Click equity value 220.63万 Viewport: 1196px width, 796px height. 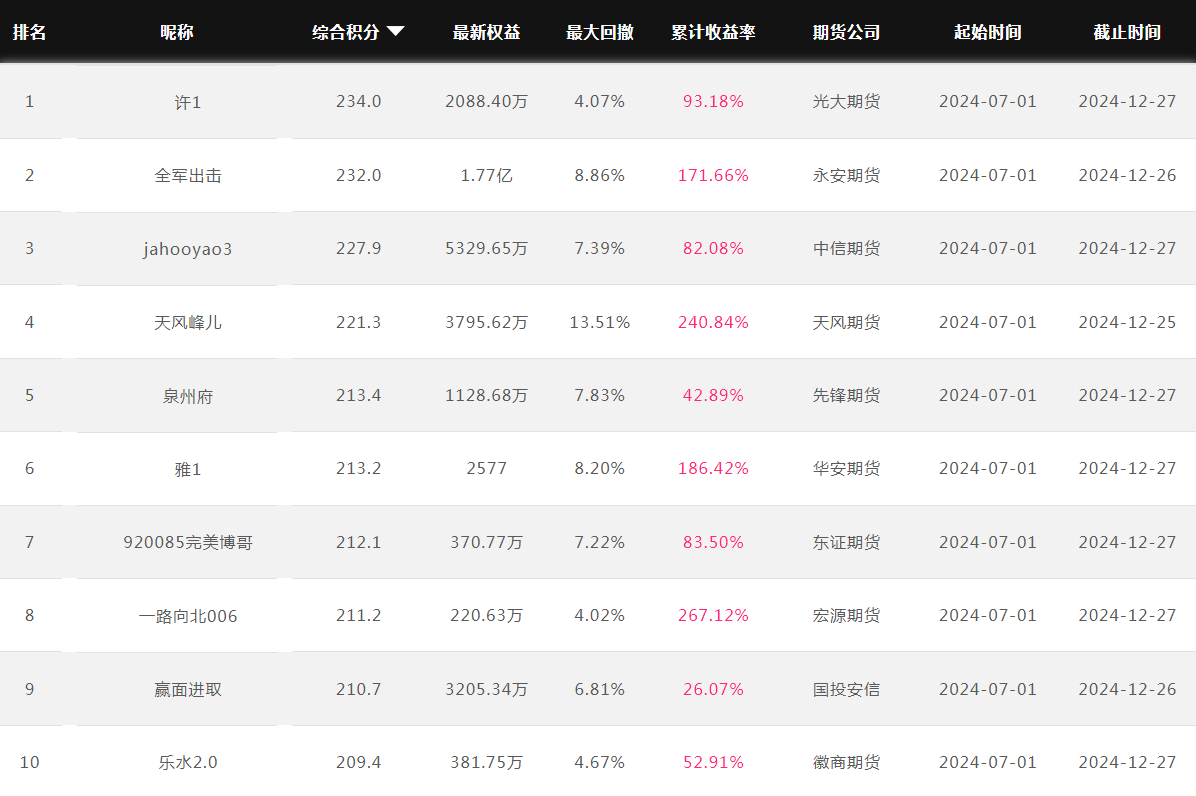click(487, 615)
